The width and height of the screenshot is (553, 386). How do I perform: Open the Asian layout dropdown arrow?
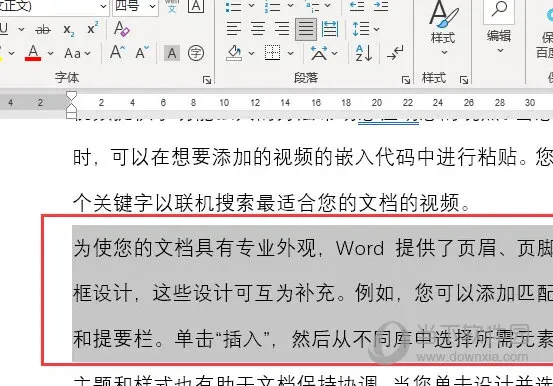coord(335,54)
